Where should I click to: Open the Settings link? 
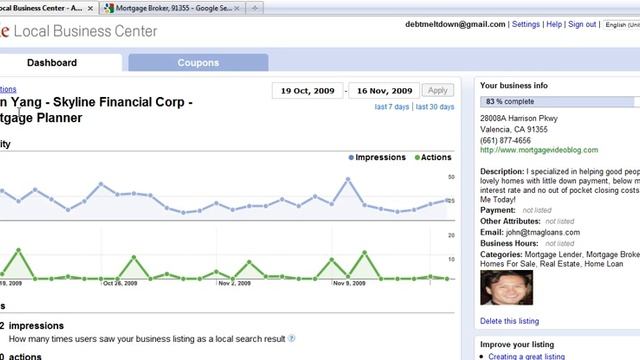coord(526,24)
